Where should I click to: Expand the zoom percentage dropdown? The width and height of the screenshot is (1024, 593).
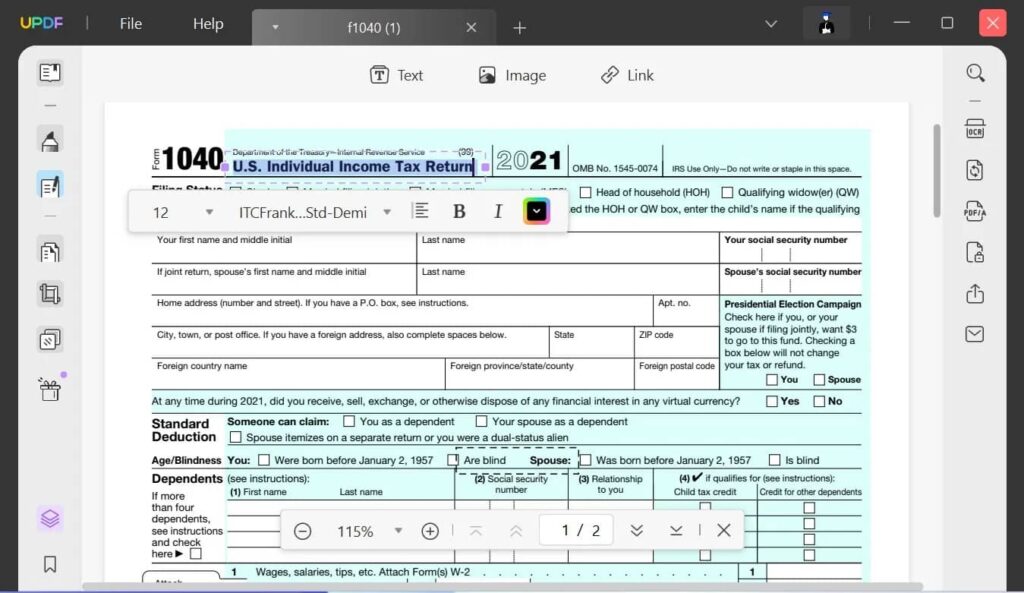tap(399, 531)
